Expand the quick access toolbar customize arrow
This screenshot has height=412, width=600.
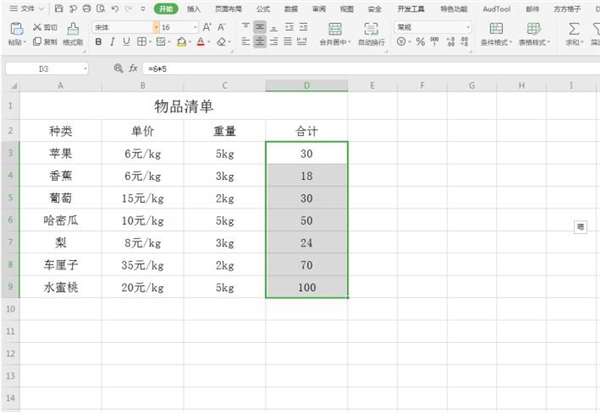[143, 8]
